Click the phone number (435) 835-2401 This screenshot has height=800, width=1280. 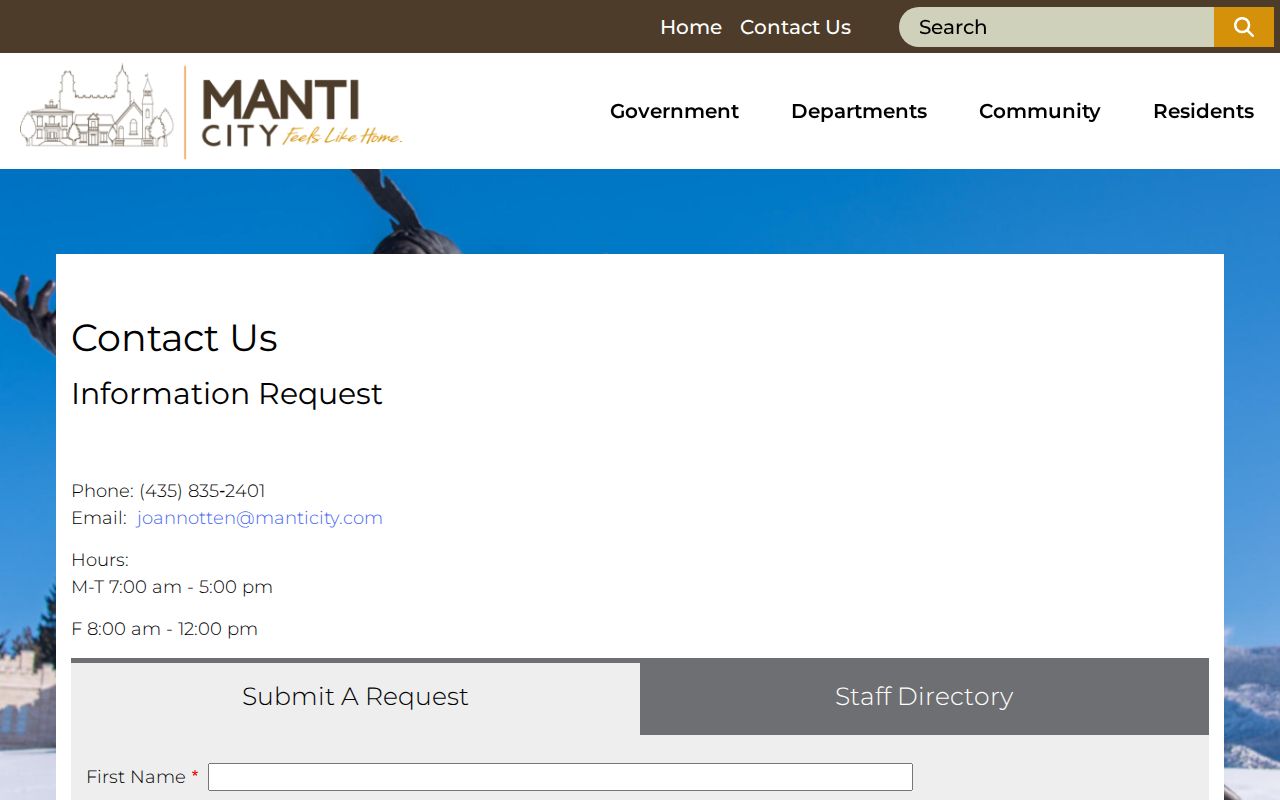[202, 491]
